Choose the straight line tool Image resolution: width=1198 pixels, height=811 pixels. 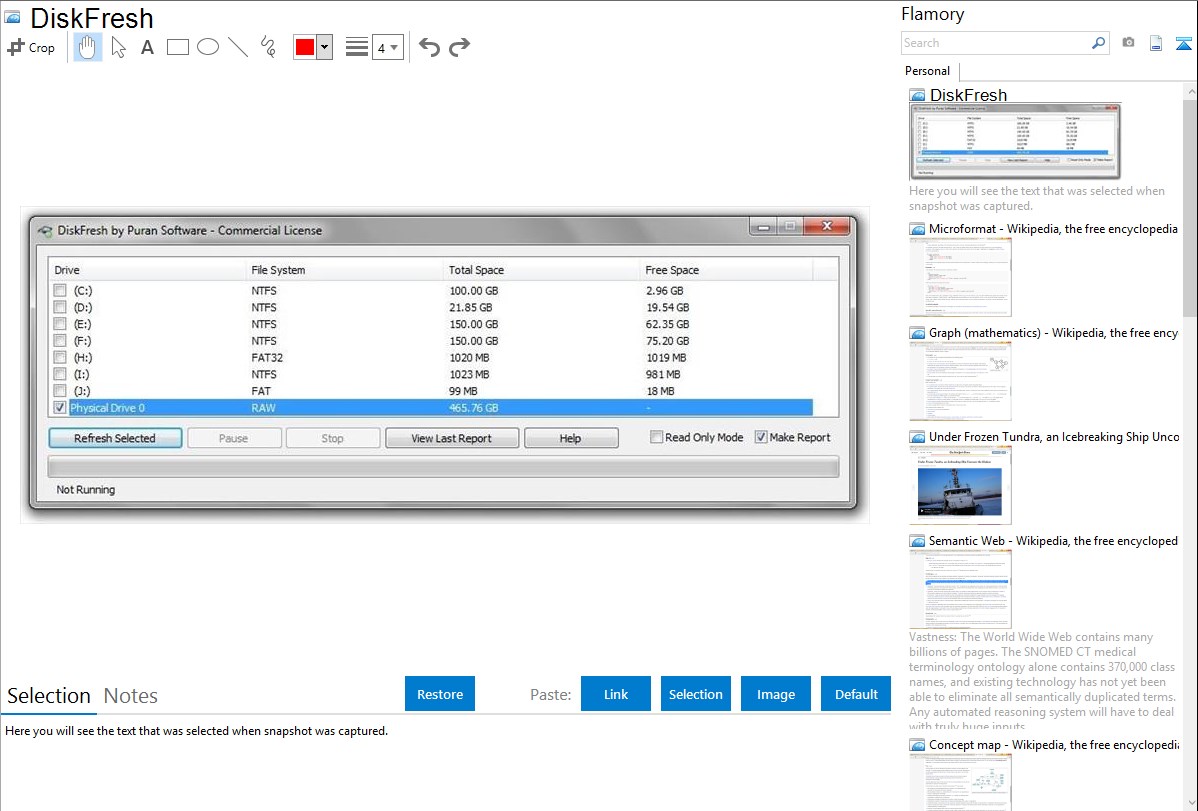point(238,47)
